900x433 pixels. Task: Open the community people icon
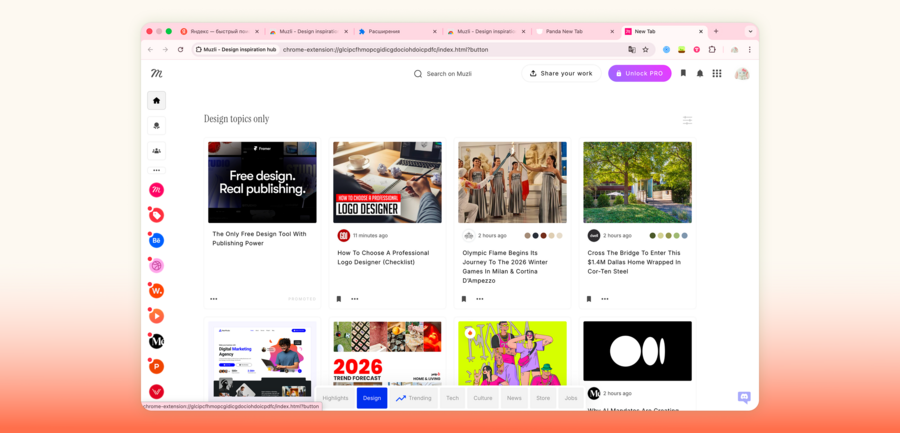(156, 151)
